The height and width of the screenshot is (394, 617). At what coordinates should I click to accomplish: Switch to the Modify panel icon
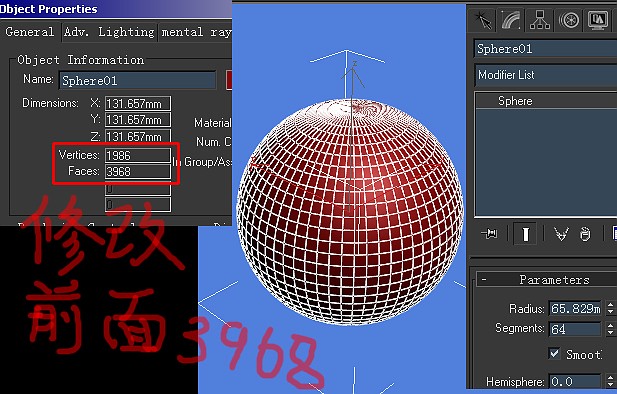pos(511,20)
